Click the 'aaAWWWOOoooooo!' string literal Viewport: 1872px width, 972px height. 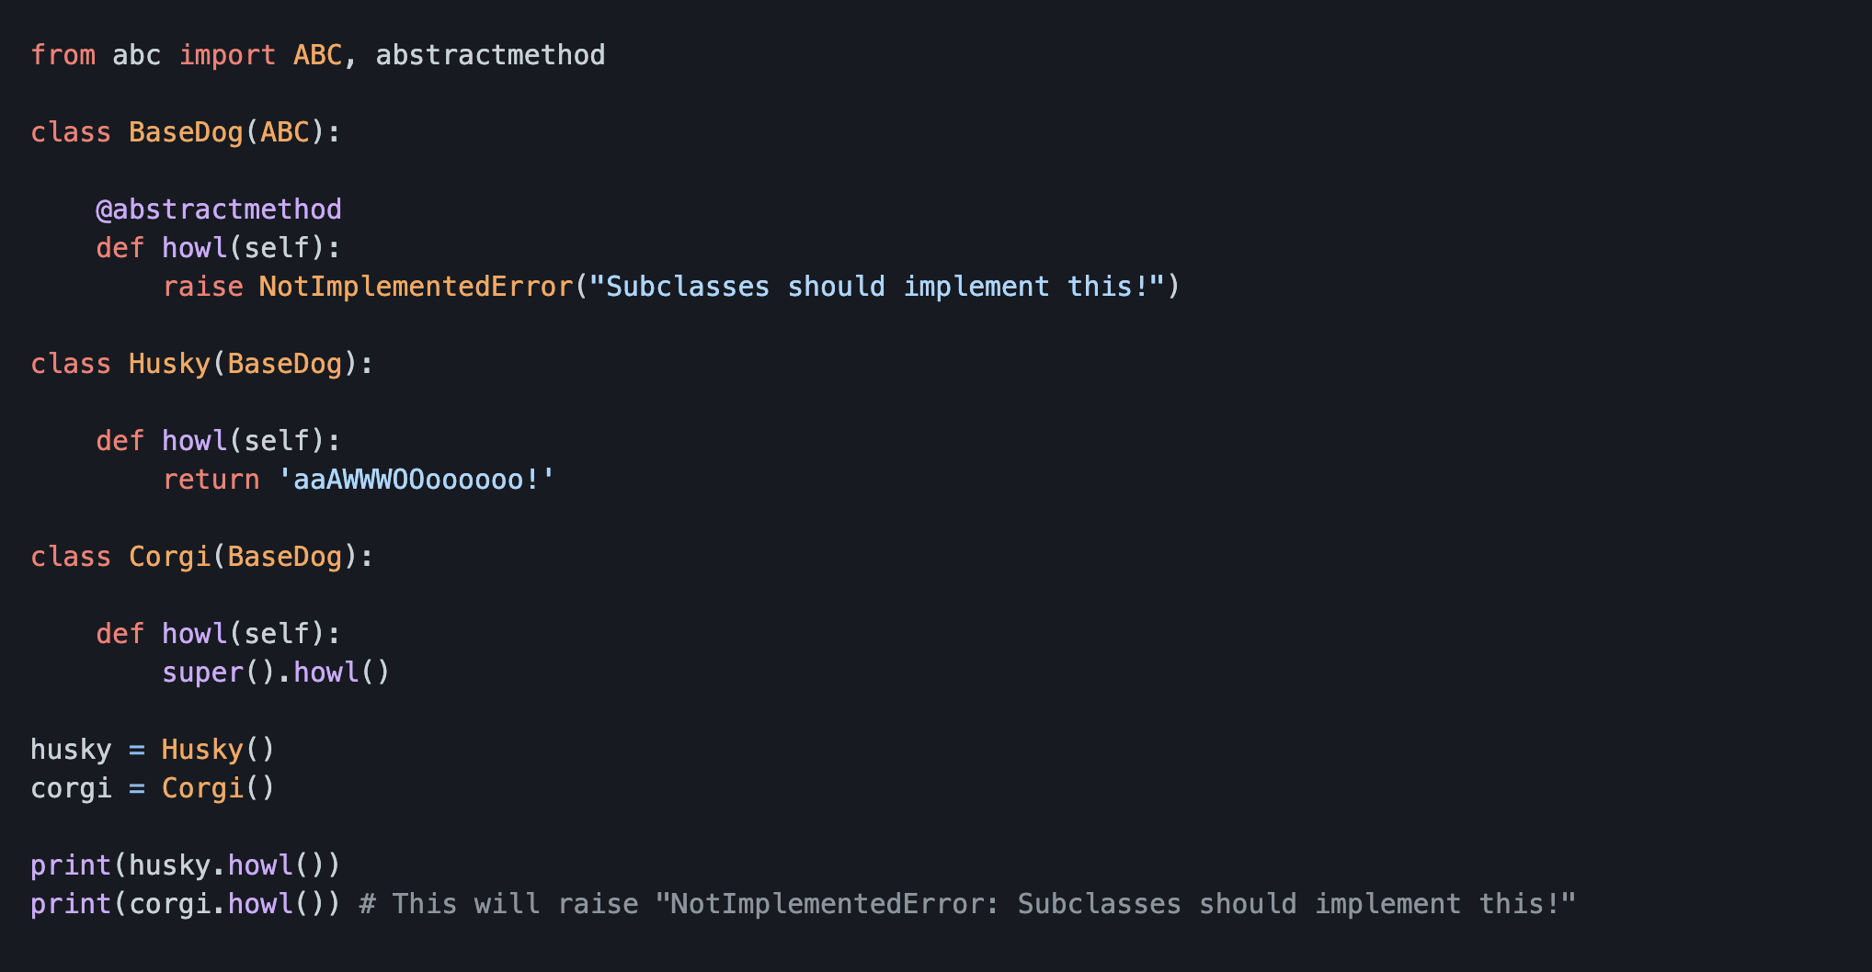pyautogui.click(x=416, y=480)
